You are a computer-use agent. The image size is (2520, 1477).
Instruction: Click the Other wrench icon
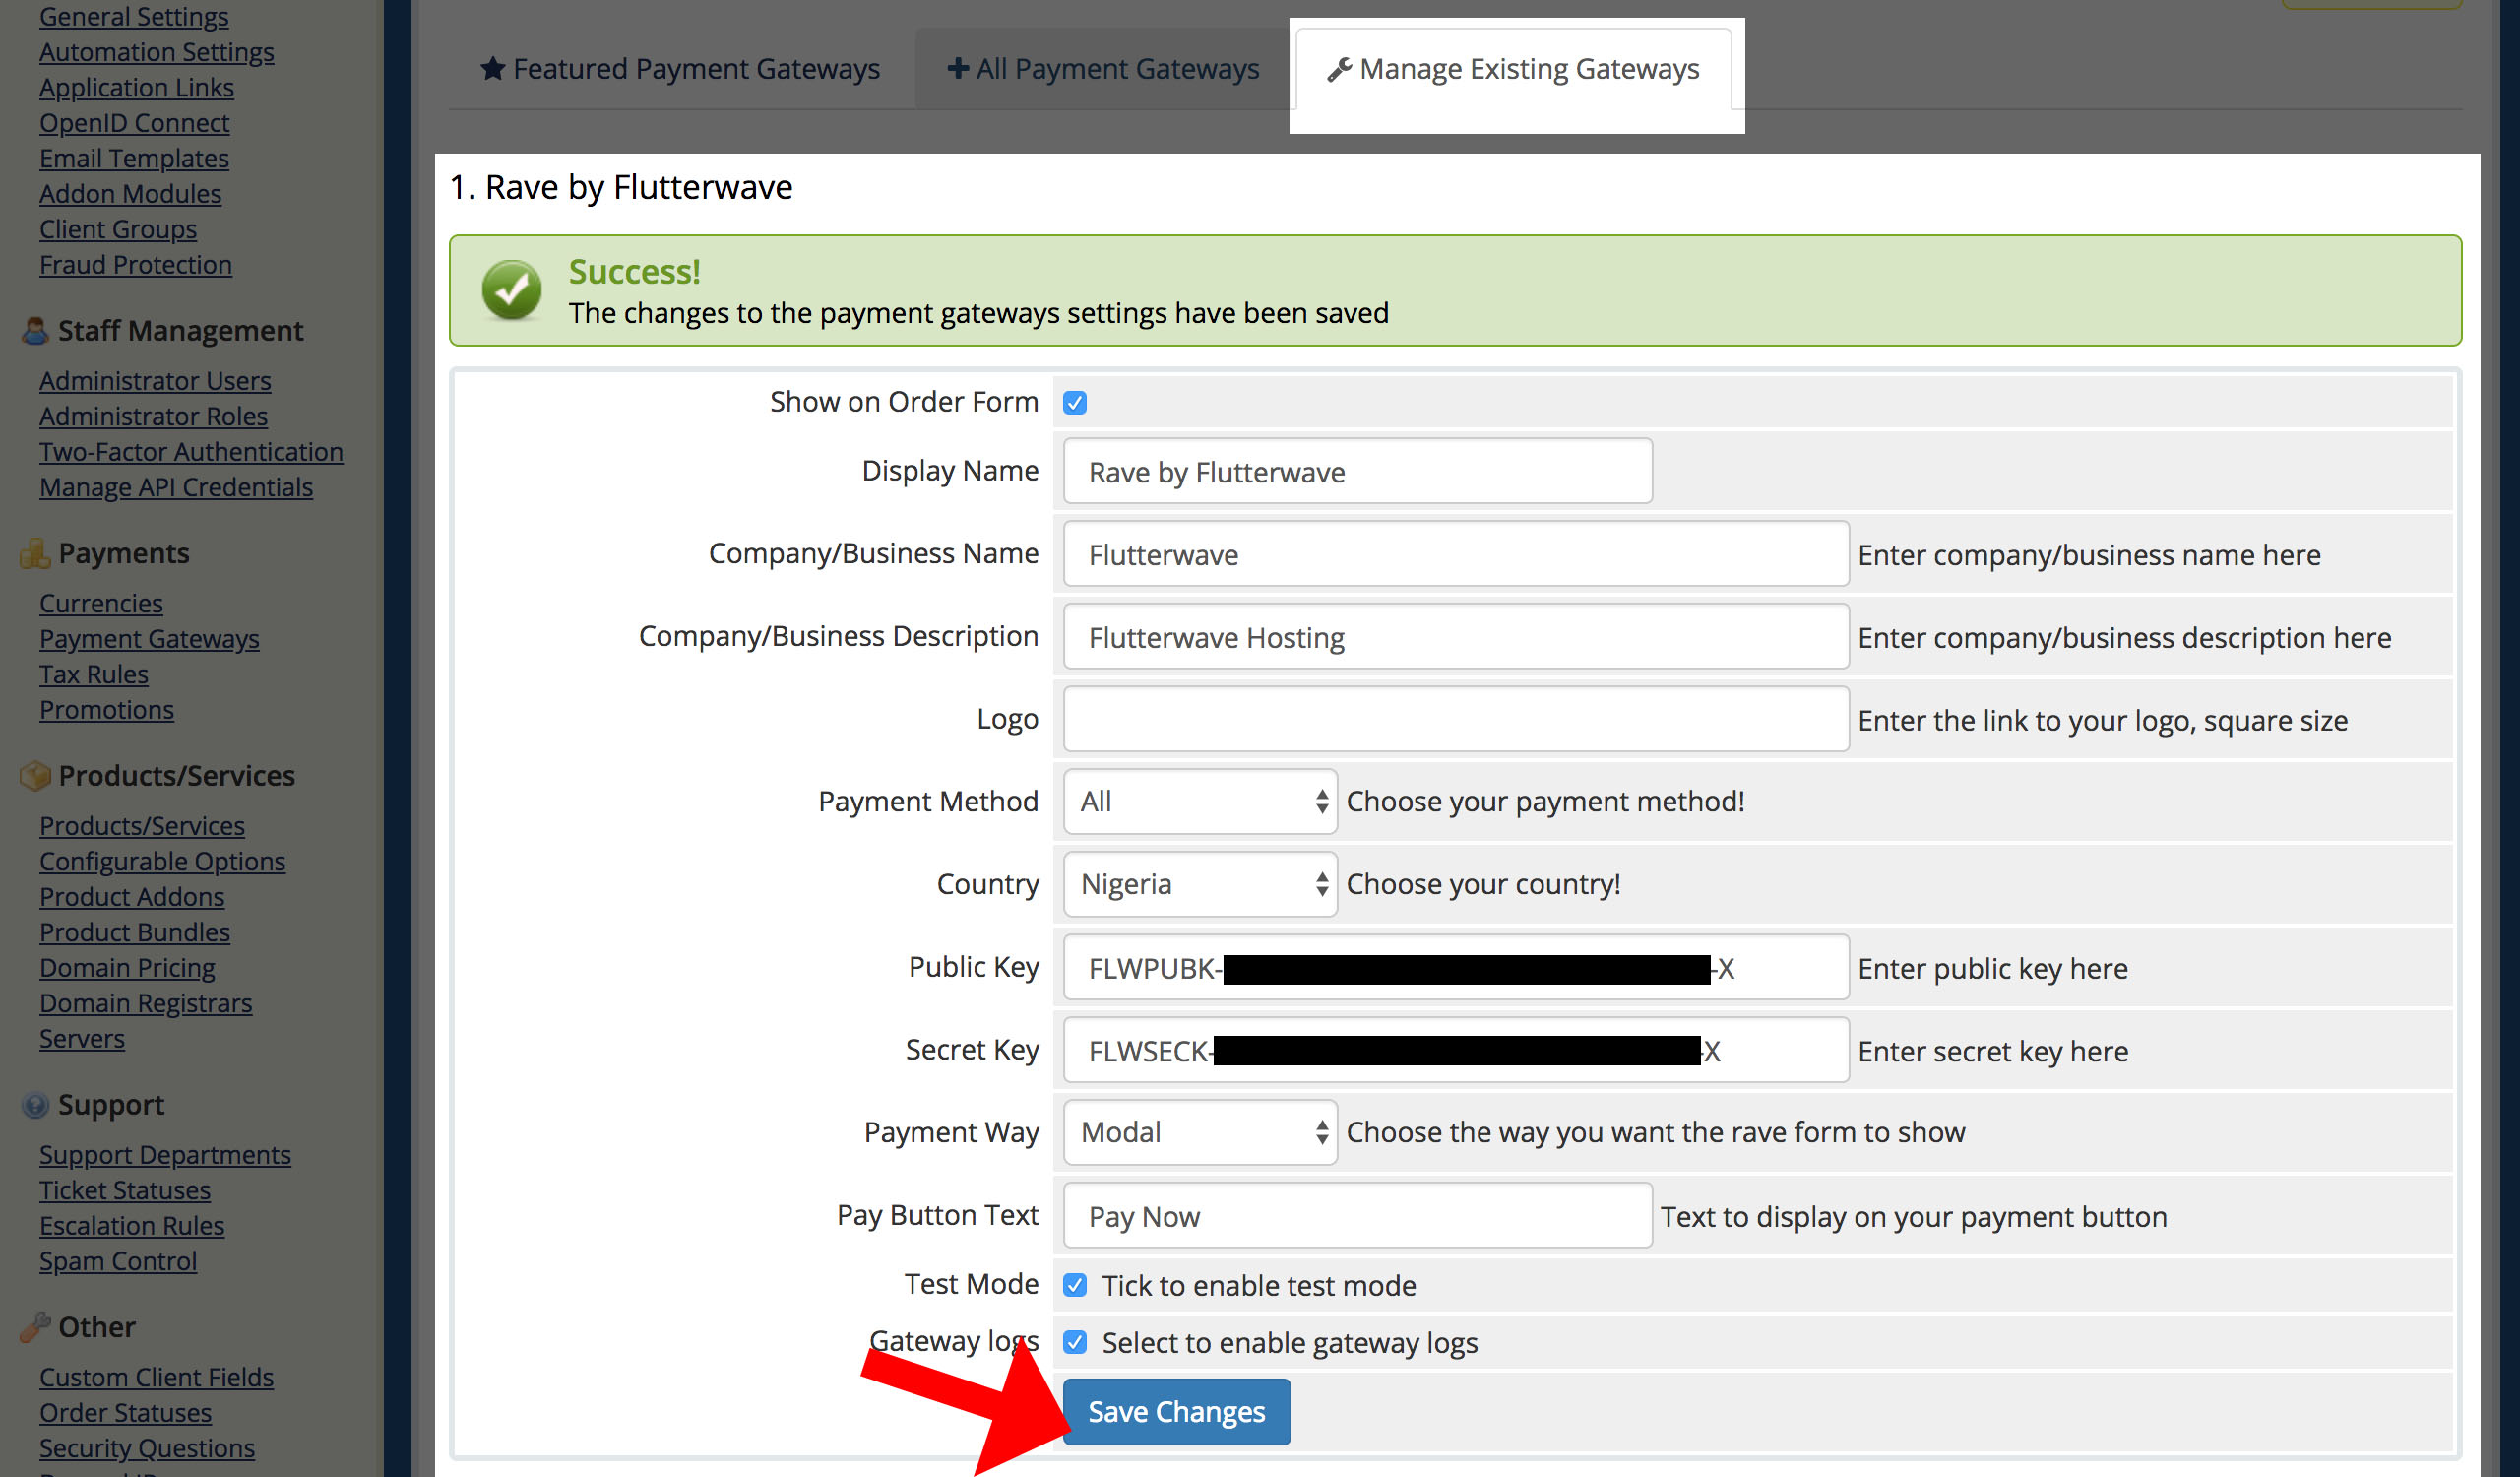click(35, 1327)
